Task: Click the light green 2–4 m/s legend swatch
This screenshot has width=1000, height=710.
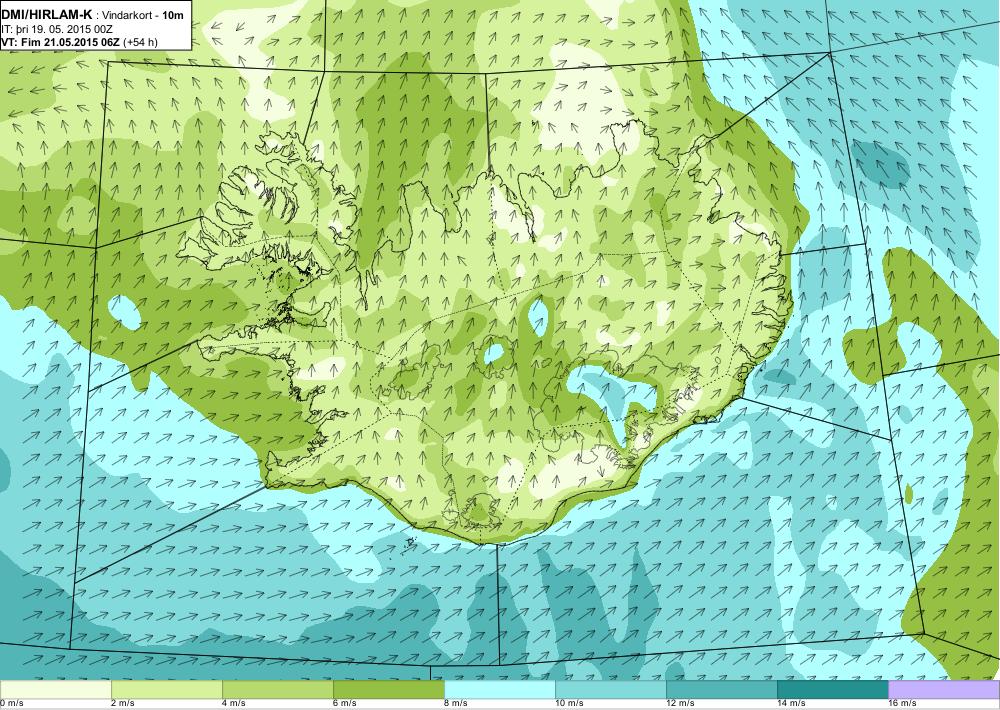Action: click(x=166, y=690)
